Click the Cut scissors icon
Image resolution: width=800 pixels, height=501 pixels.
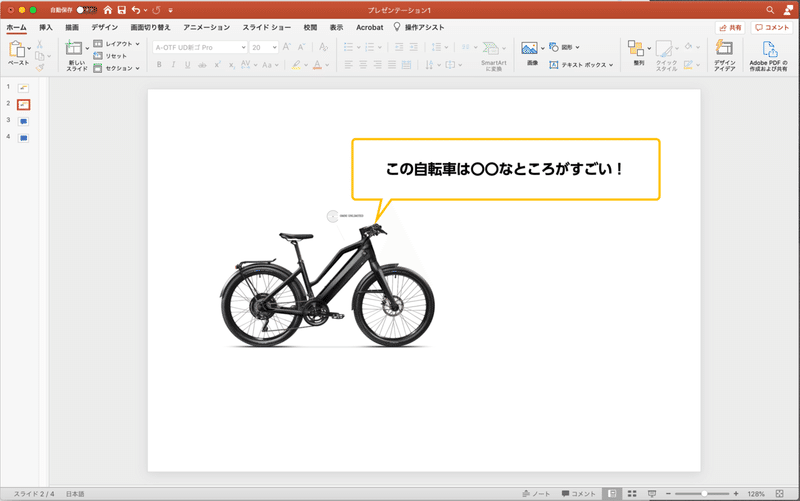pos(40,44)
